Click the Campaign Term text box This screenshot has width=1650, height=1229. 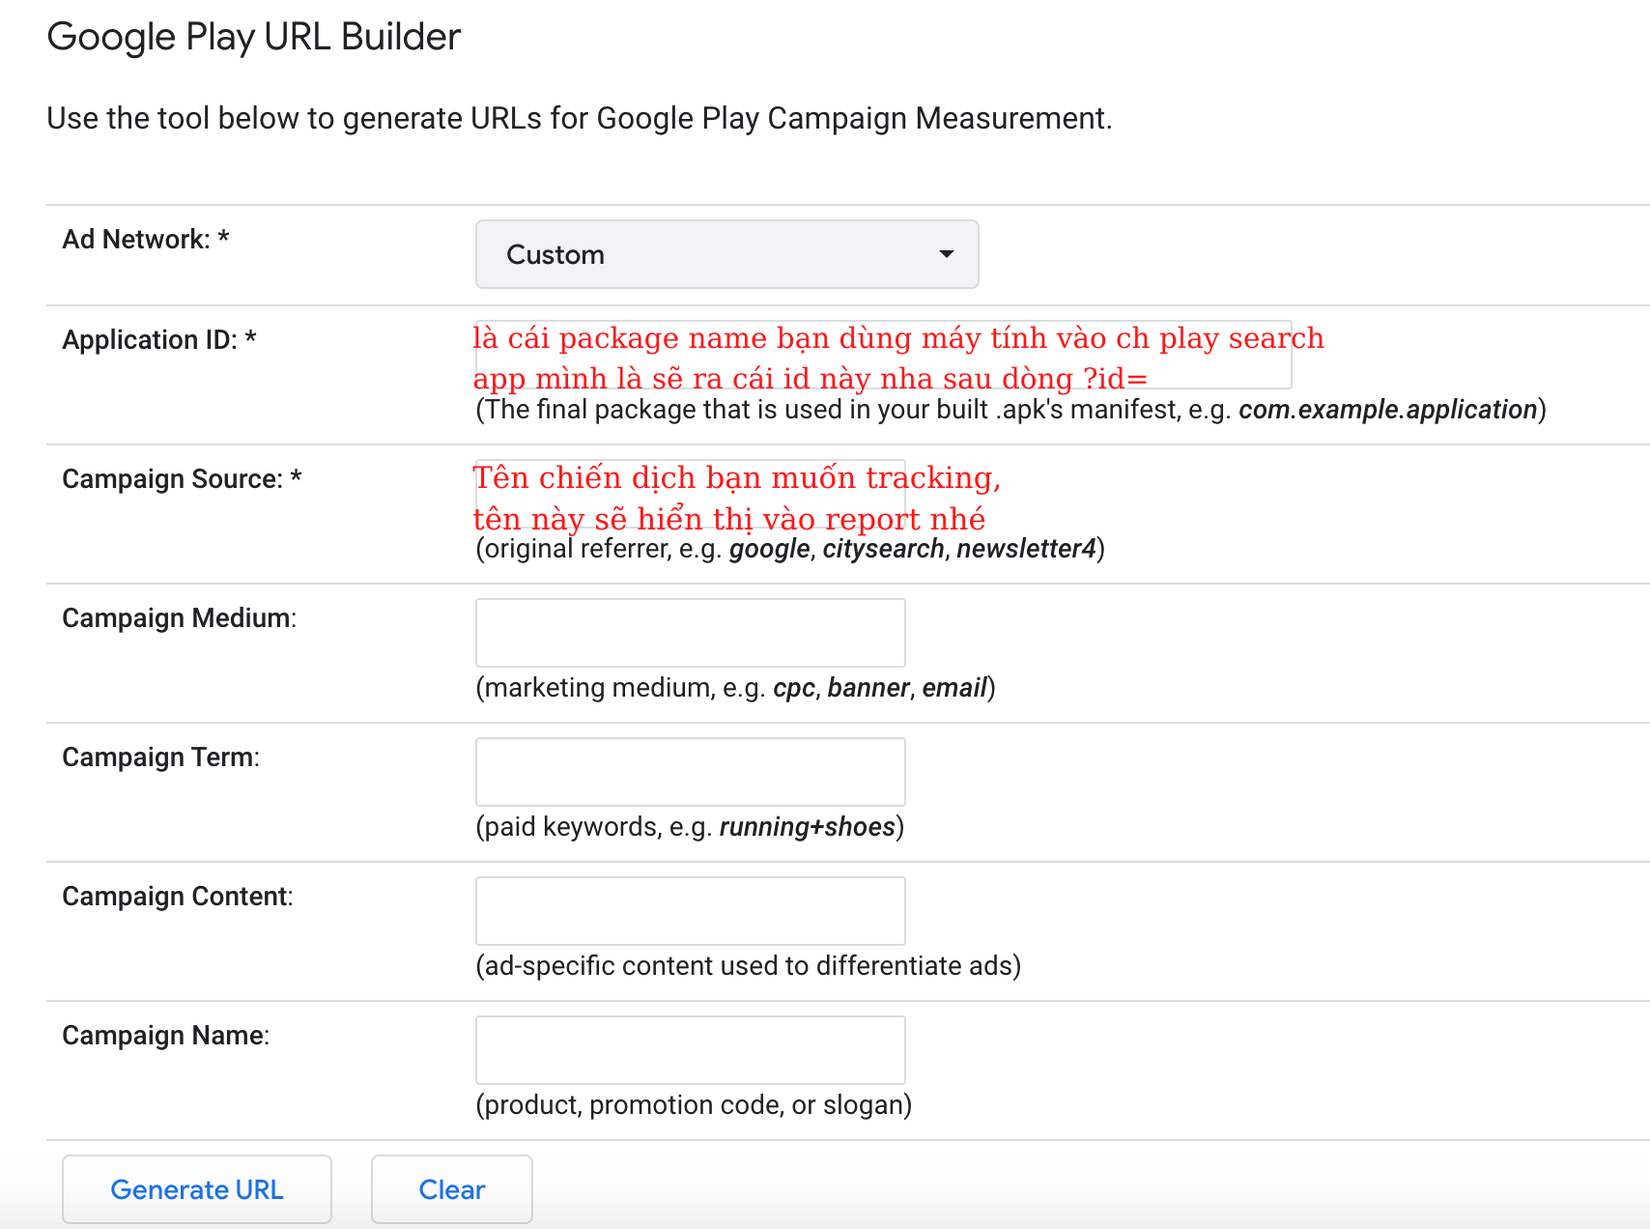tap(690, 772)
